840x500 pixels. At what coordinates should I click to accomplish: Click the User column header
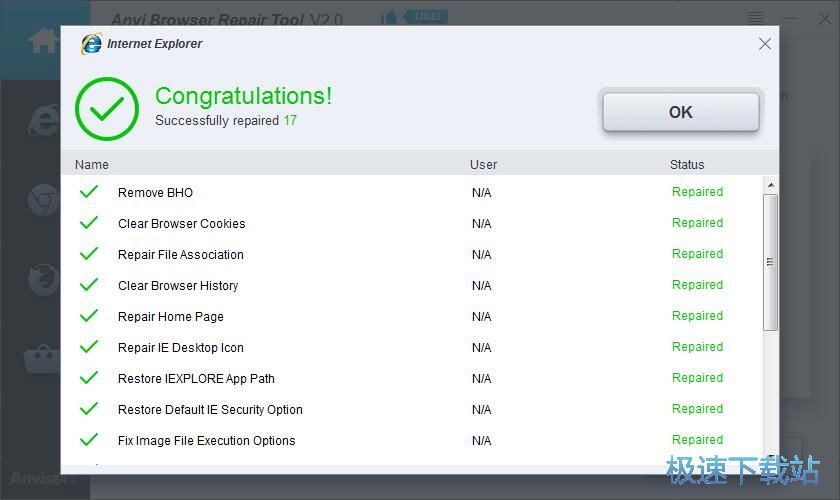pyautogui.click(x=483, y=165)
